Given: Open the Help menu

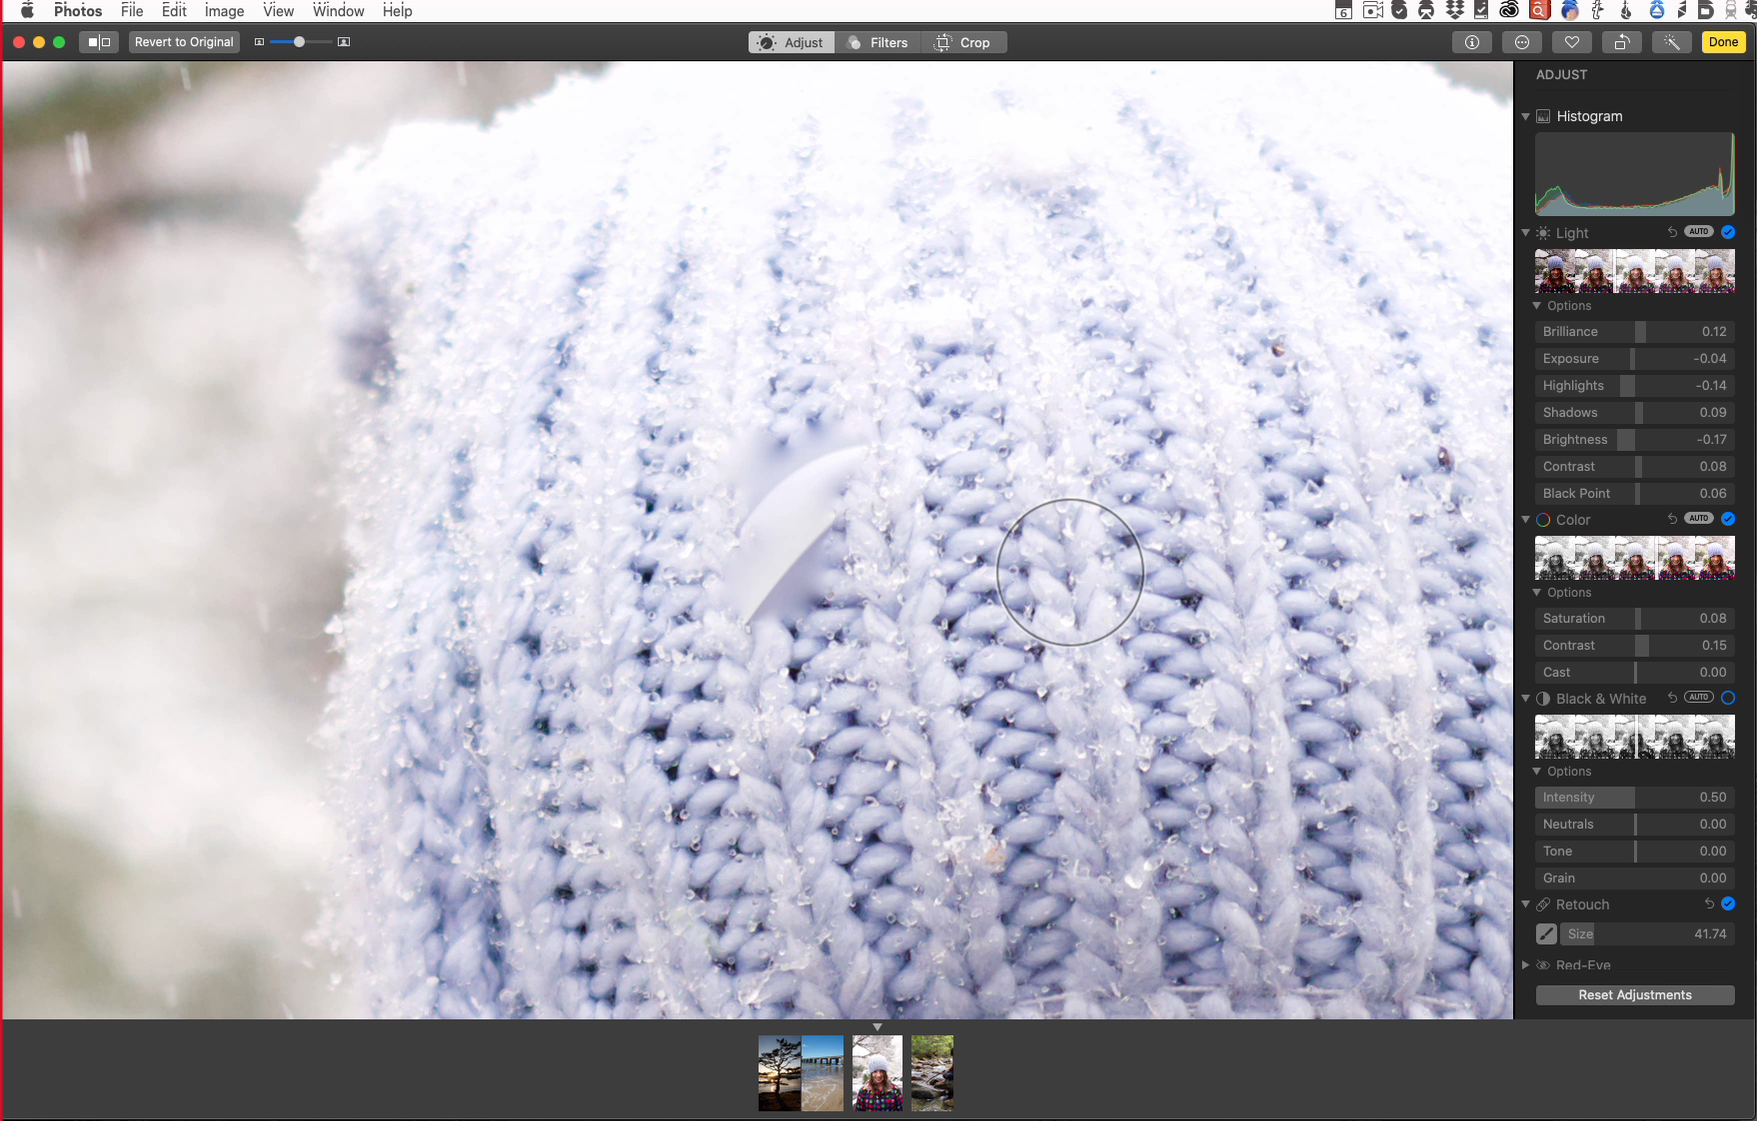Looking at the screenshot, I should 397,11.
